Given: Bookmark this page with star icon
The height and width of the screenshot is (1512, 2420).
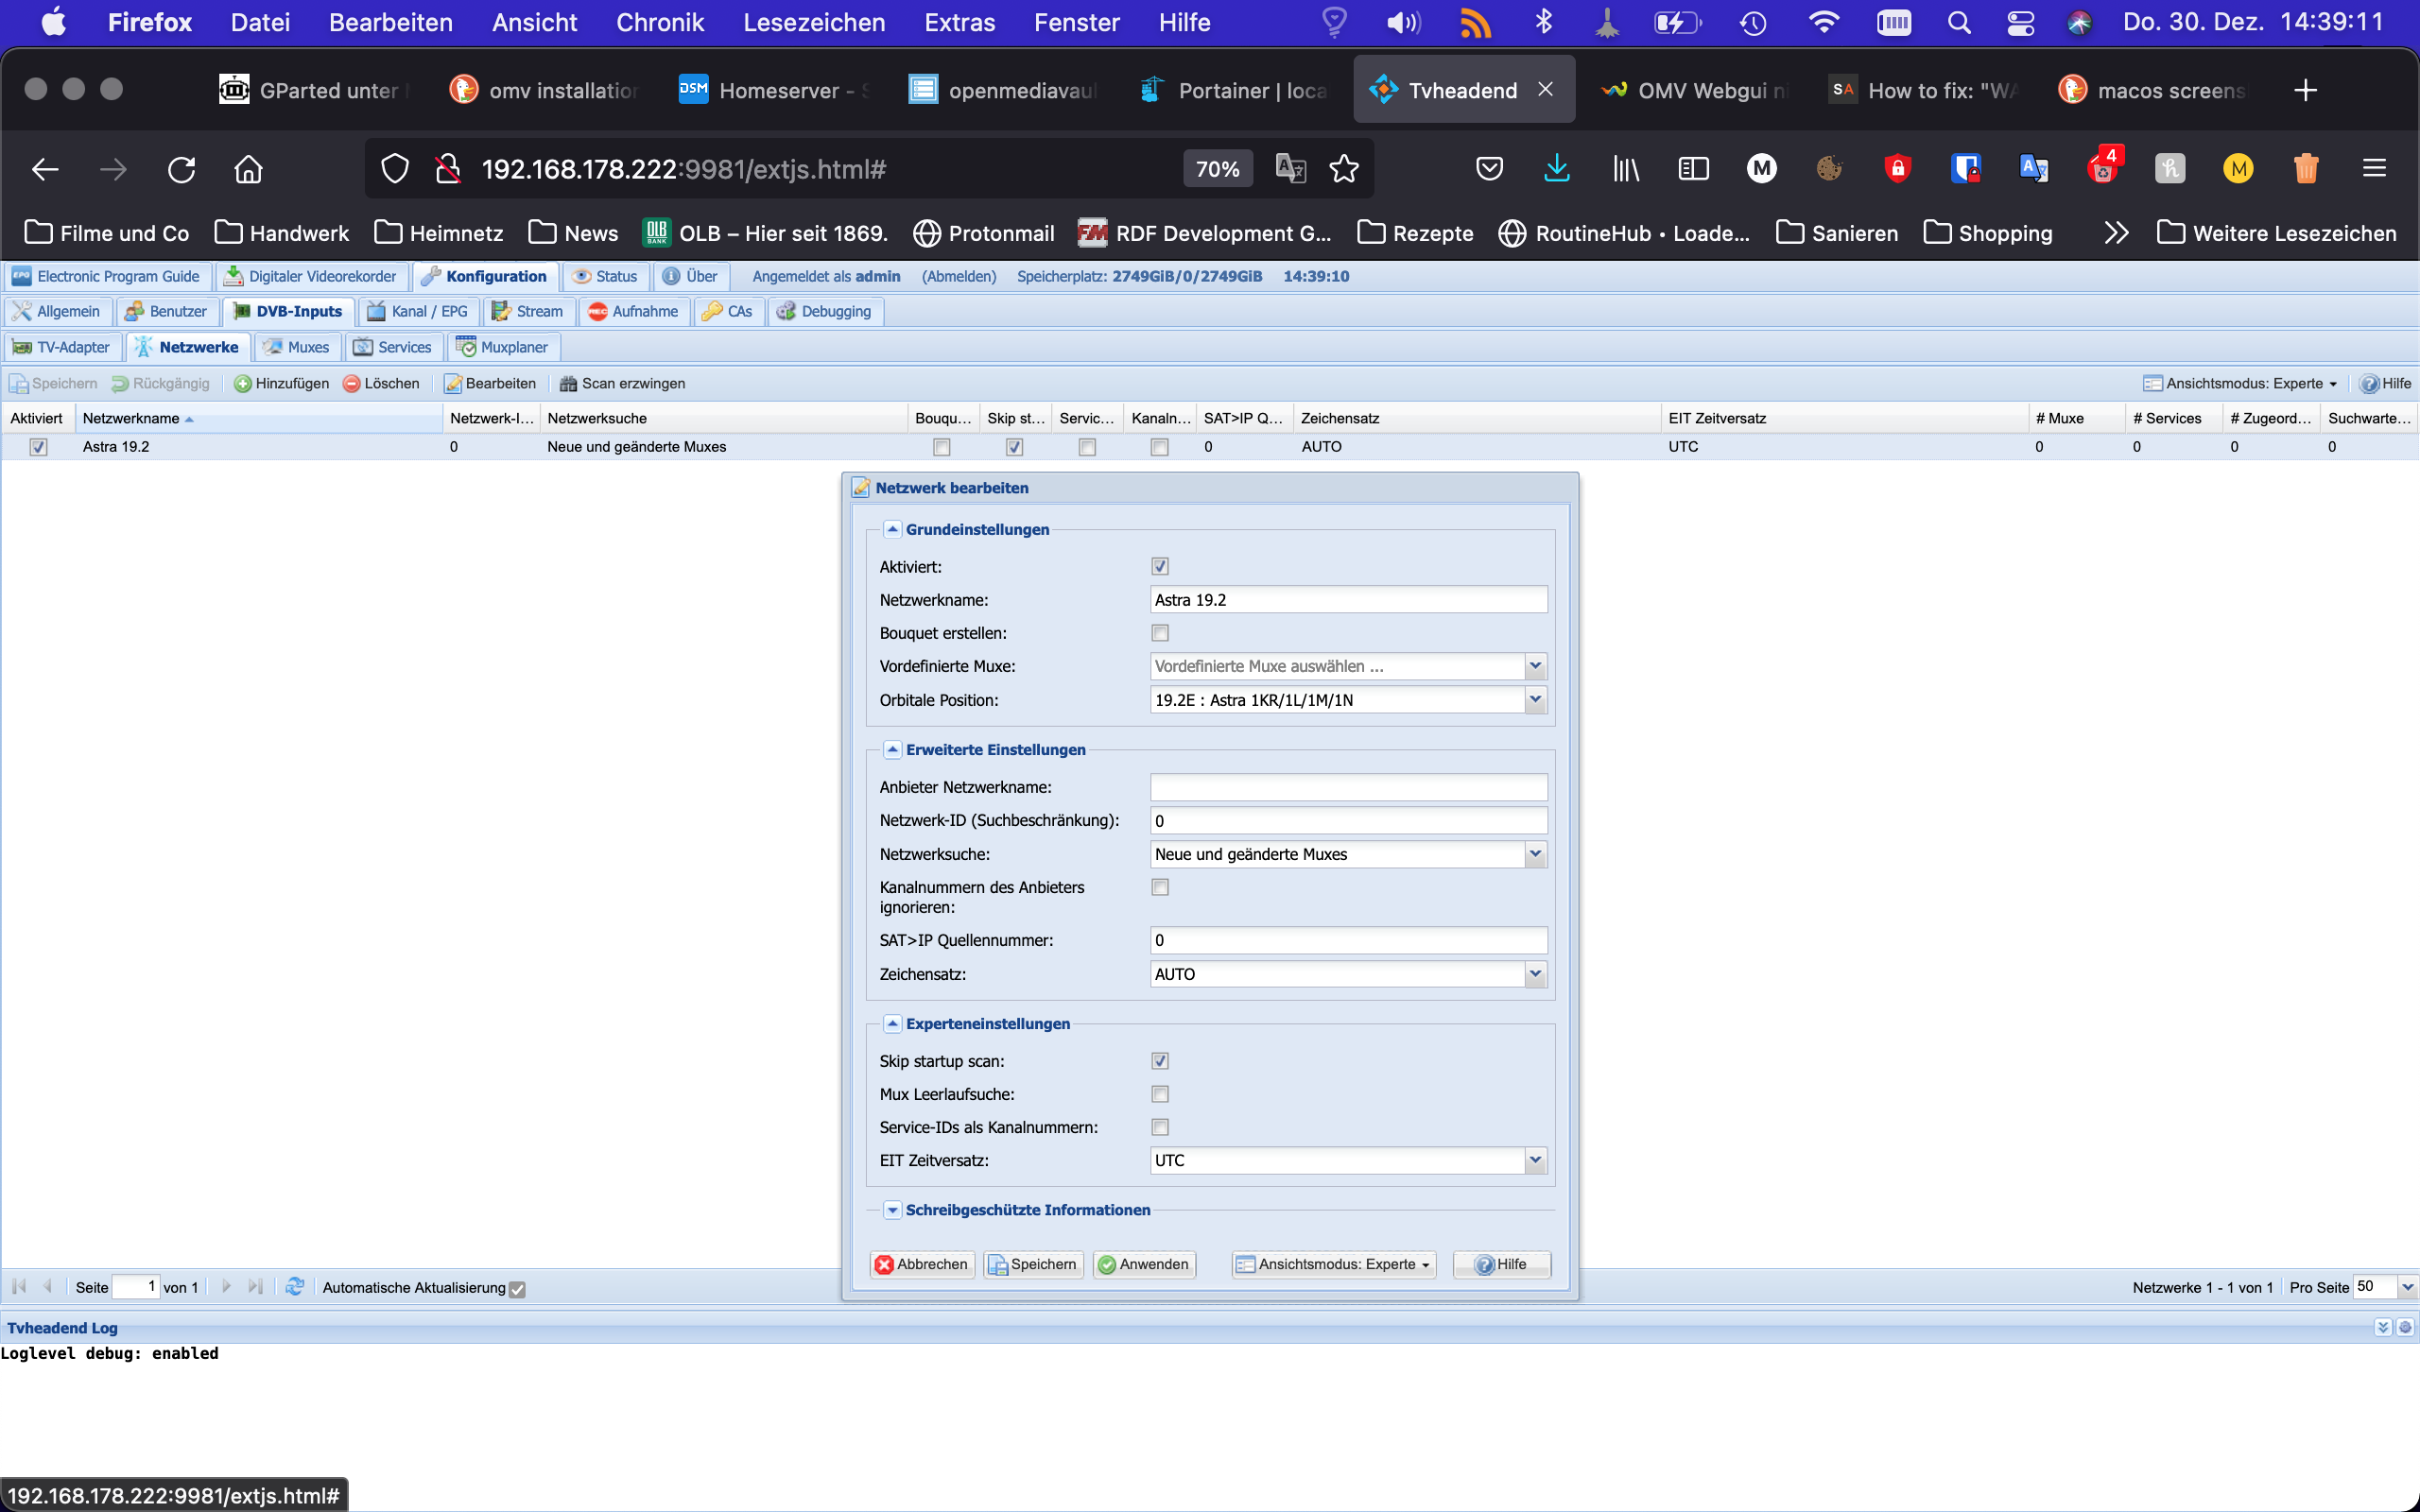Looking at the screenshot, I should pos(1344,169).
